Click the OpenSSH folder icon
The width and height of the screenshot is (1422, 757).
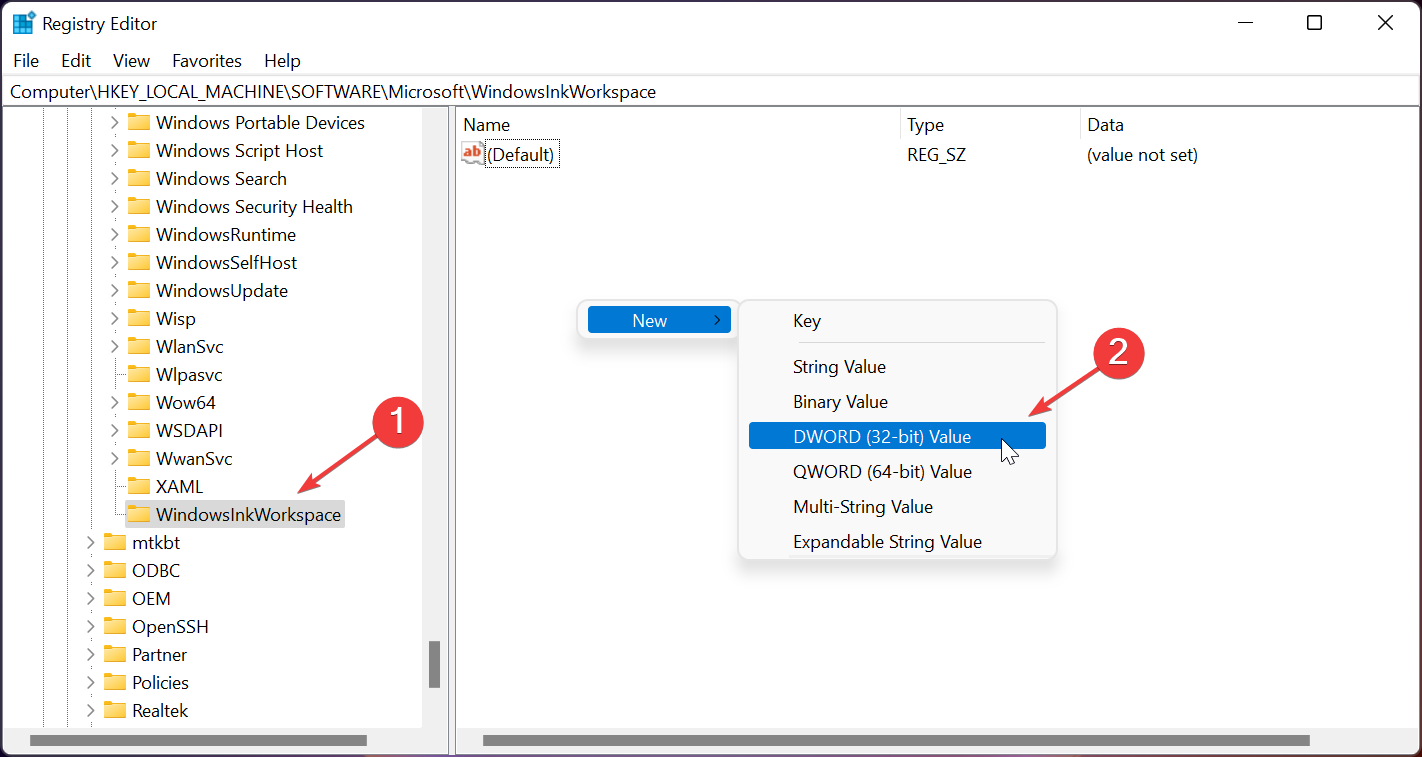coord(115,626)
